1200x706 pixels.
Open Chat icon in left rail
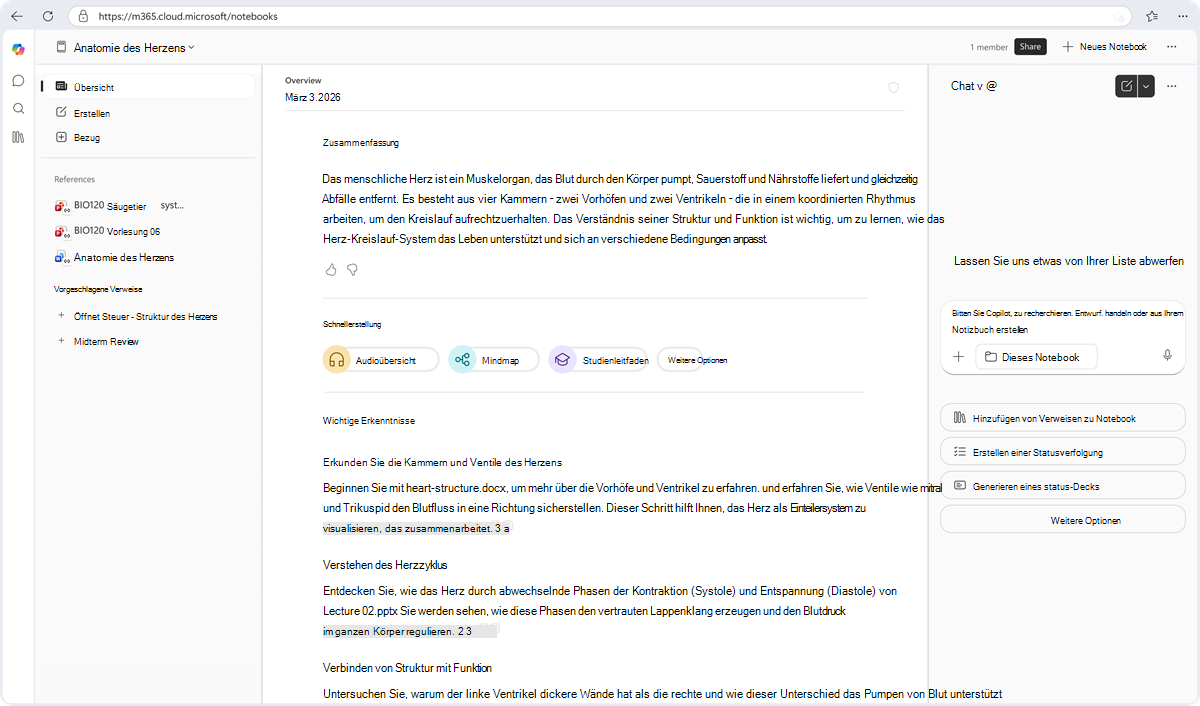pyautogui.click(x=18, y=80)
